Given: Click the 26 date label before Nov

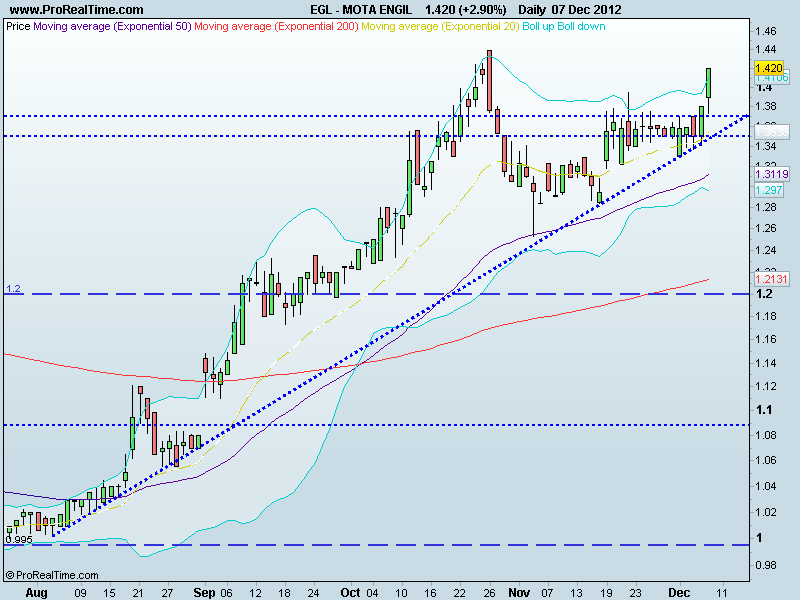Looking at the screenshot, I should point(489,593).
